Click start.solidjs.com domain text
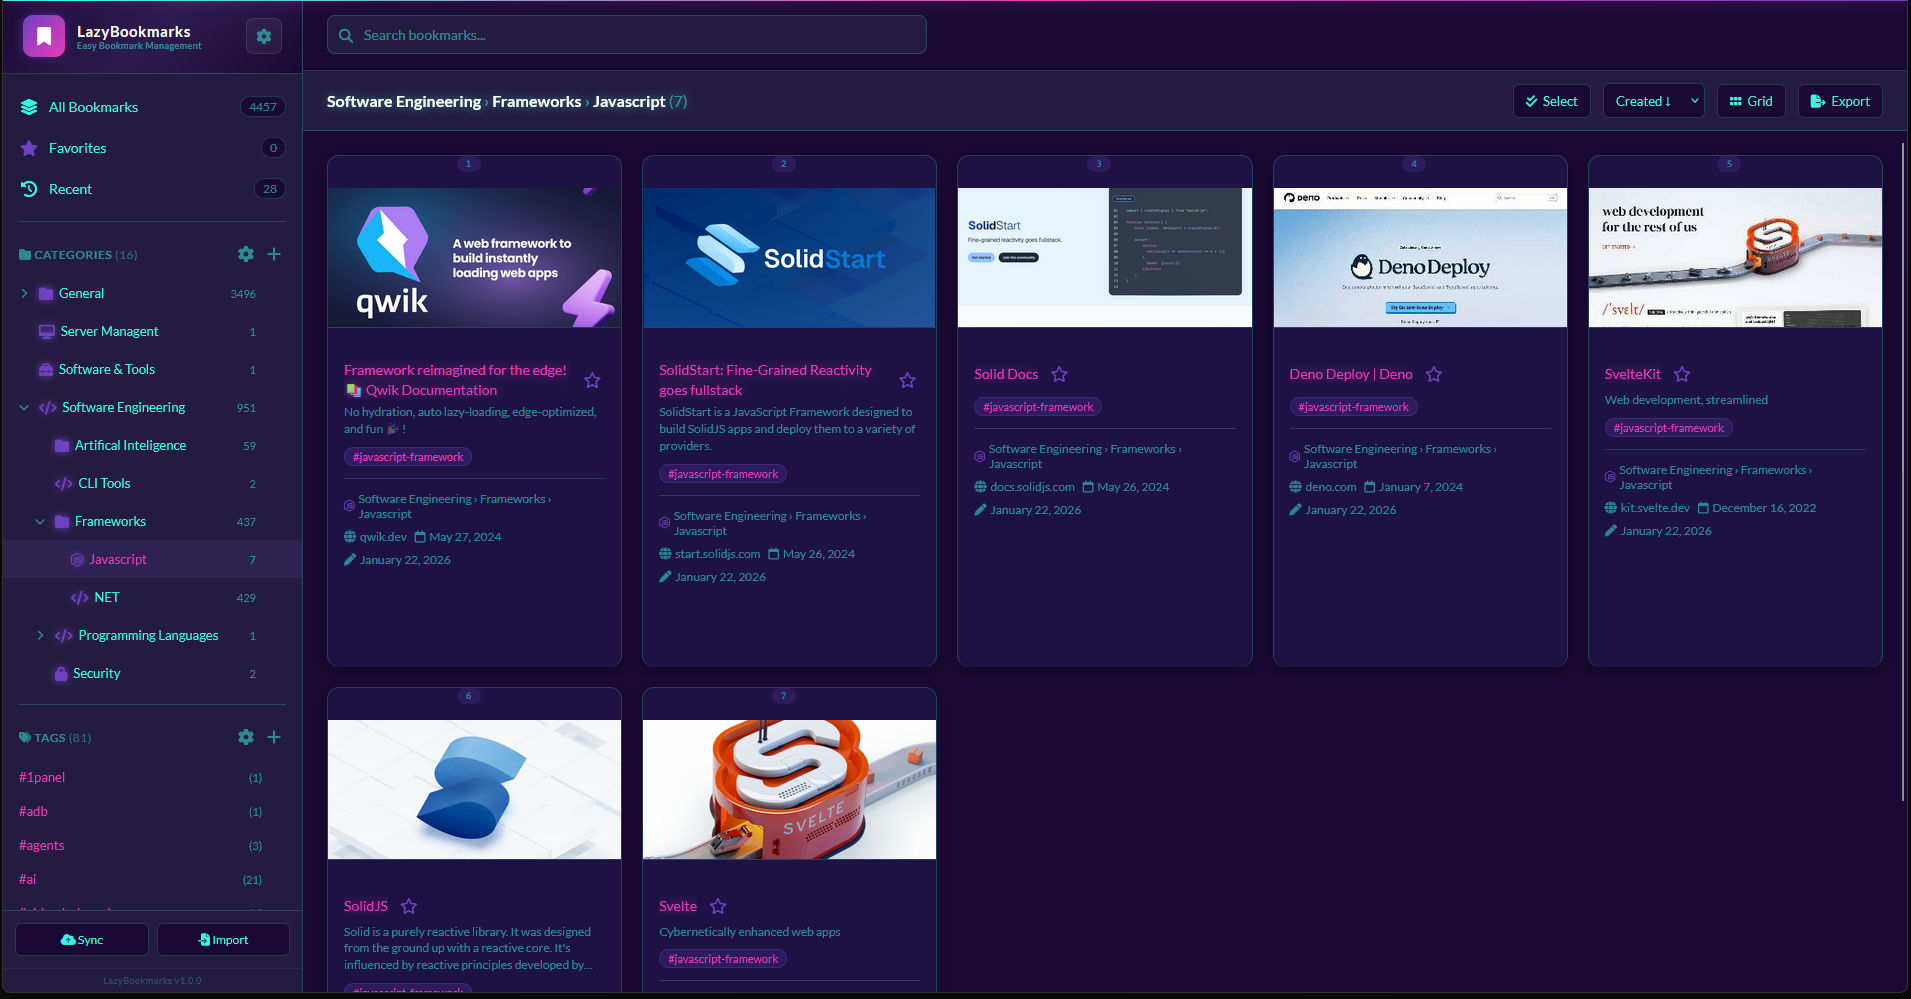The height and width of the screenshot is (999, 1911). point(717,554)
